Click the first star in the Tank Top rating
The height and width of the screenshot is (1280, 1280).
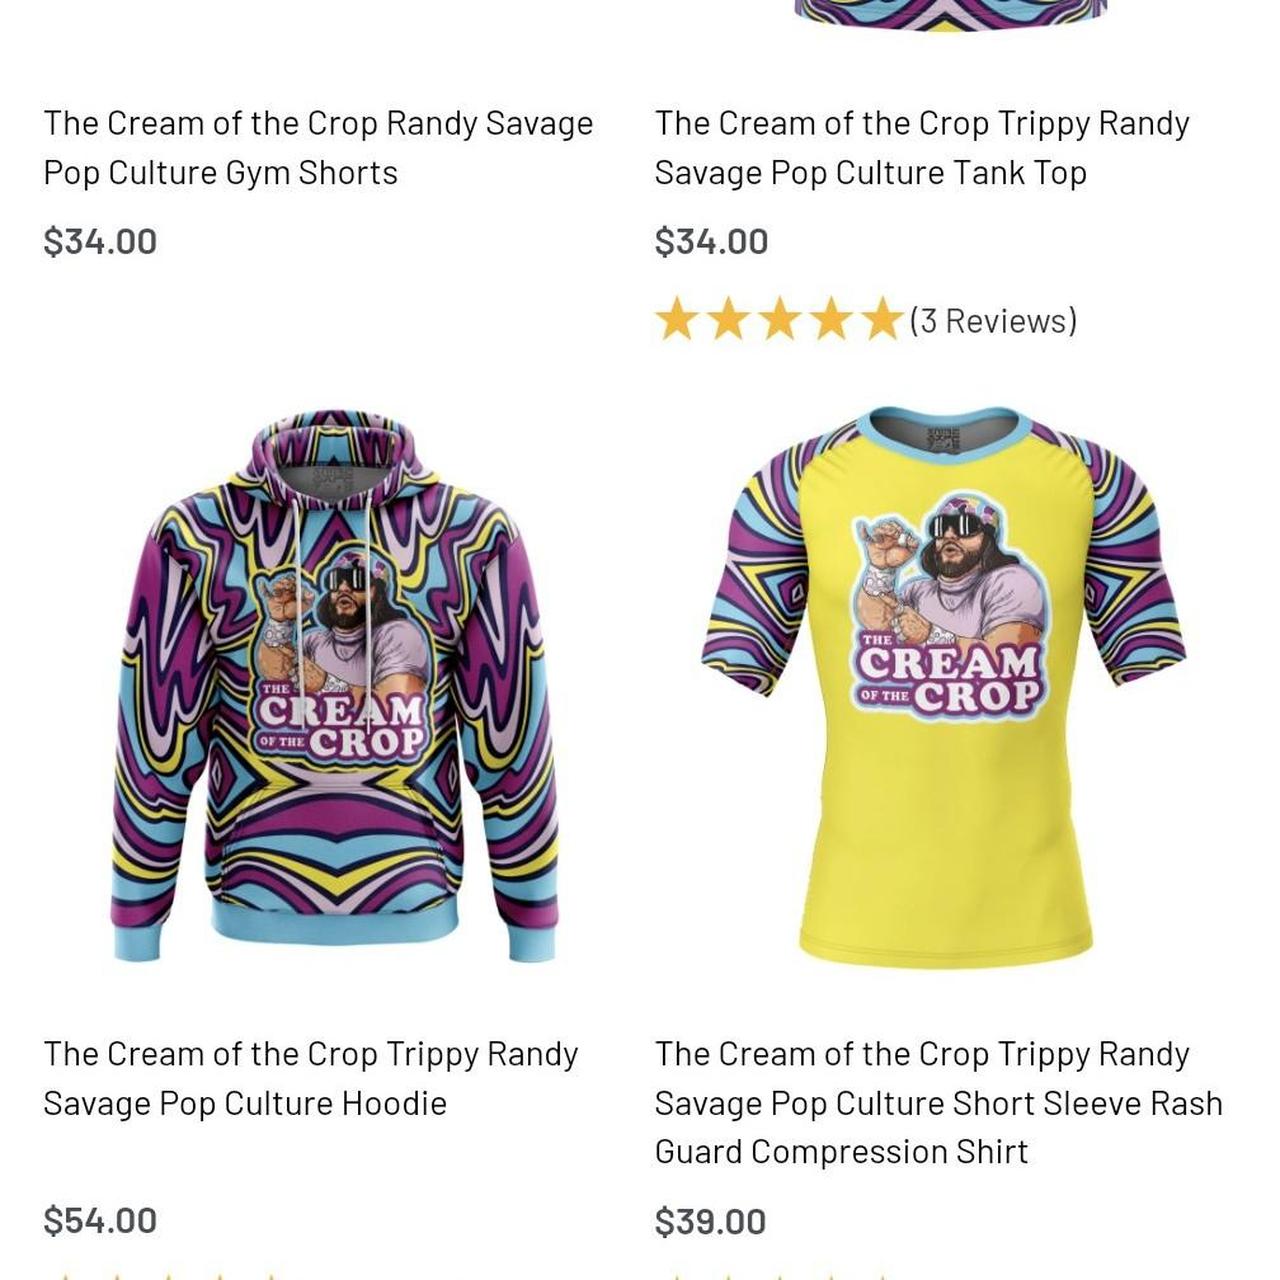click(678, 320)
